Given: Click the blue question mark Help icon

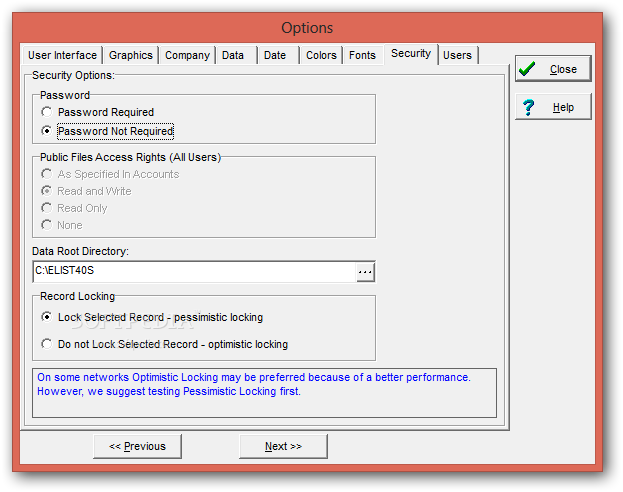Looking at the screenshot, I should pyautogui.click(x=528, y=107).
